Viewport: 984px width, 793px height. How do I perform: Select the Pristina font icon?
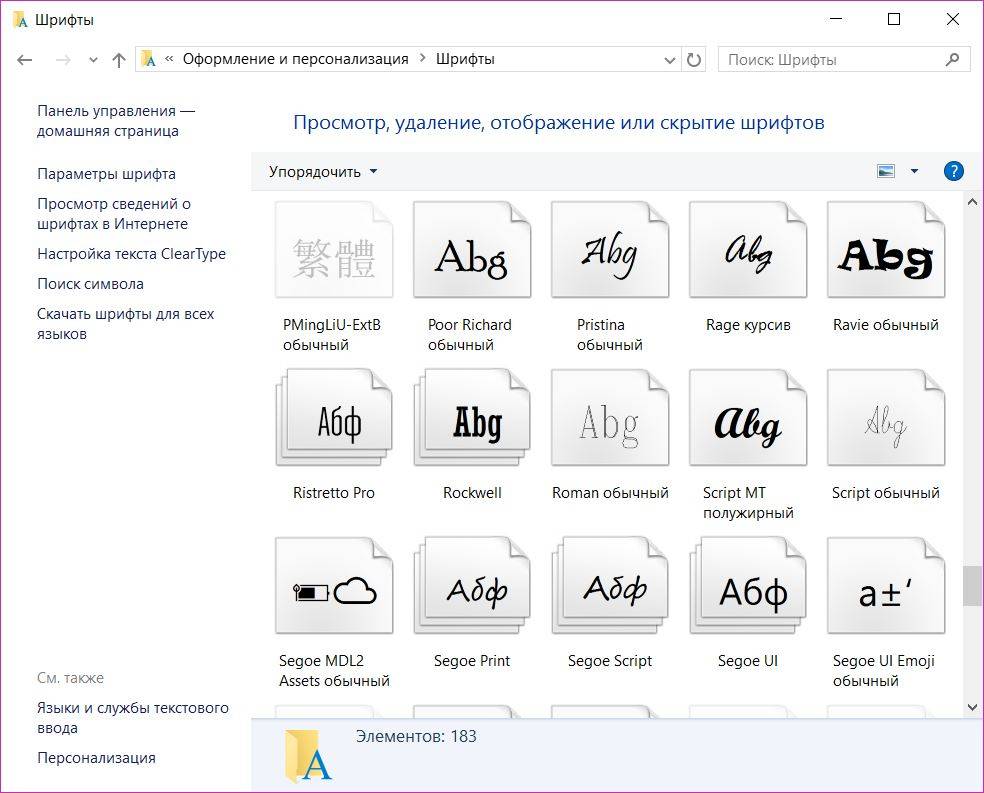pos(610,250)
